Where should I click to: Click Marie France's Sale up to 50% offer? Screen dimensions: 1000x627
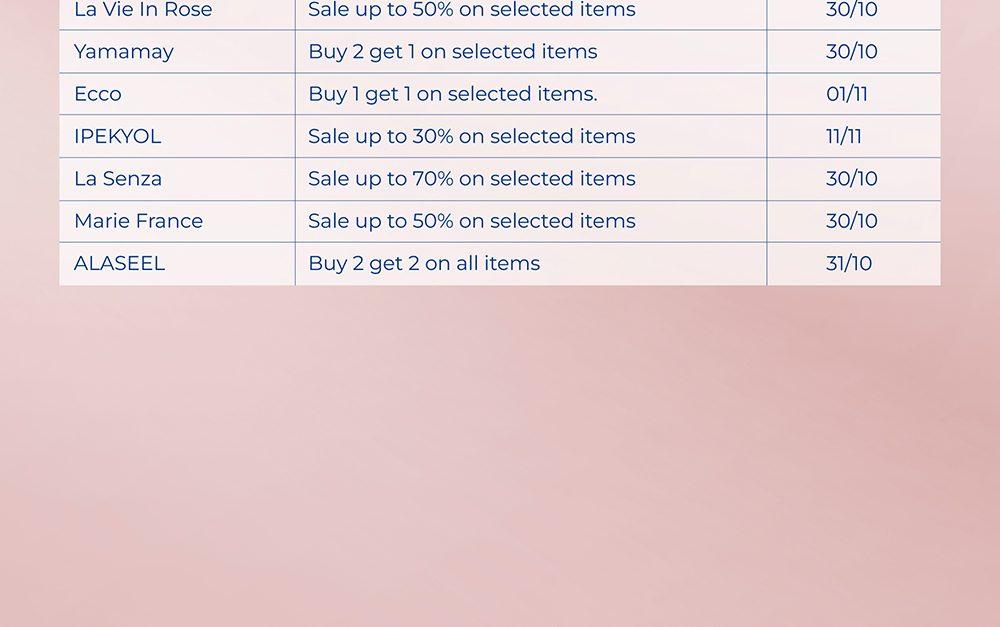(x=471, y=221)
